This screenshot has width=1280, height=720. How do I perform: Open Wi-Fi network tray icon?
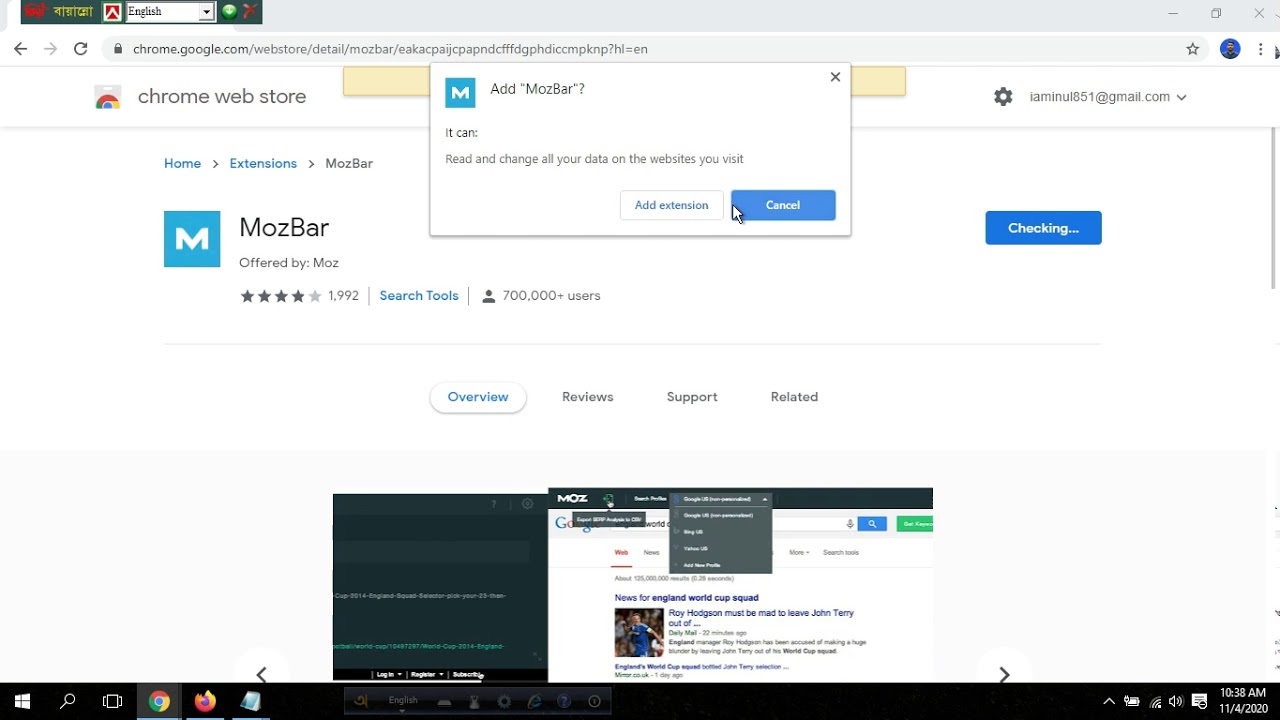(1155, 702)
